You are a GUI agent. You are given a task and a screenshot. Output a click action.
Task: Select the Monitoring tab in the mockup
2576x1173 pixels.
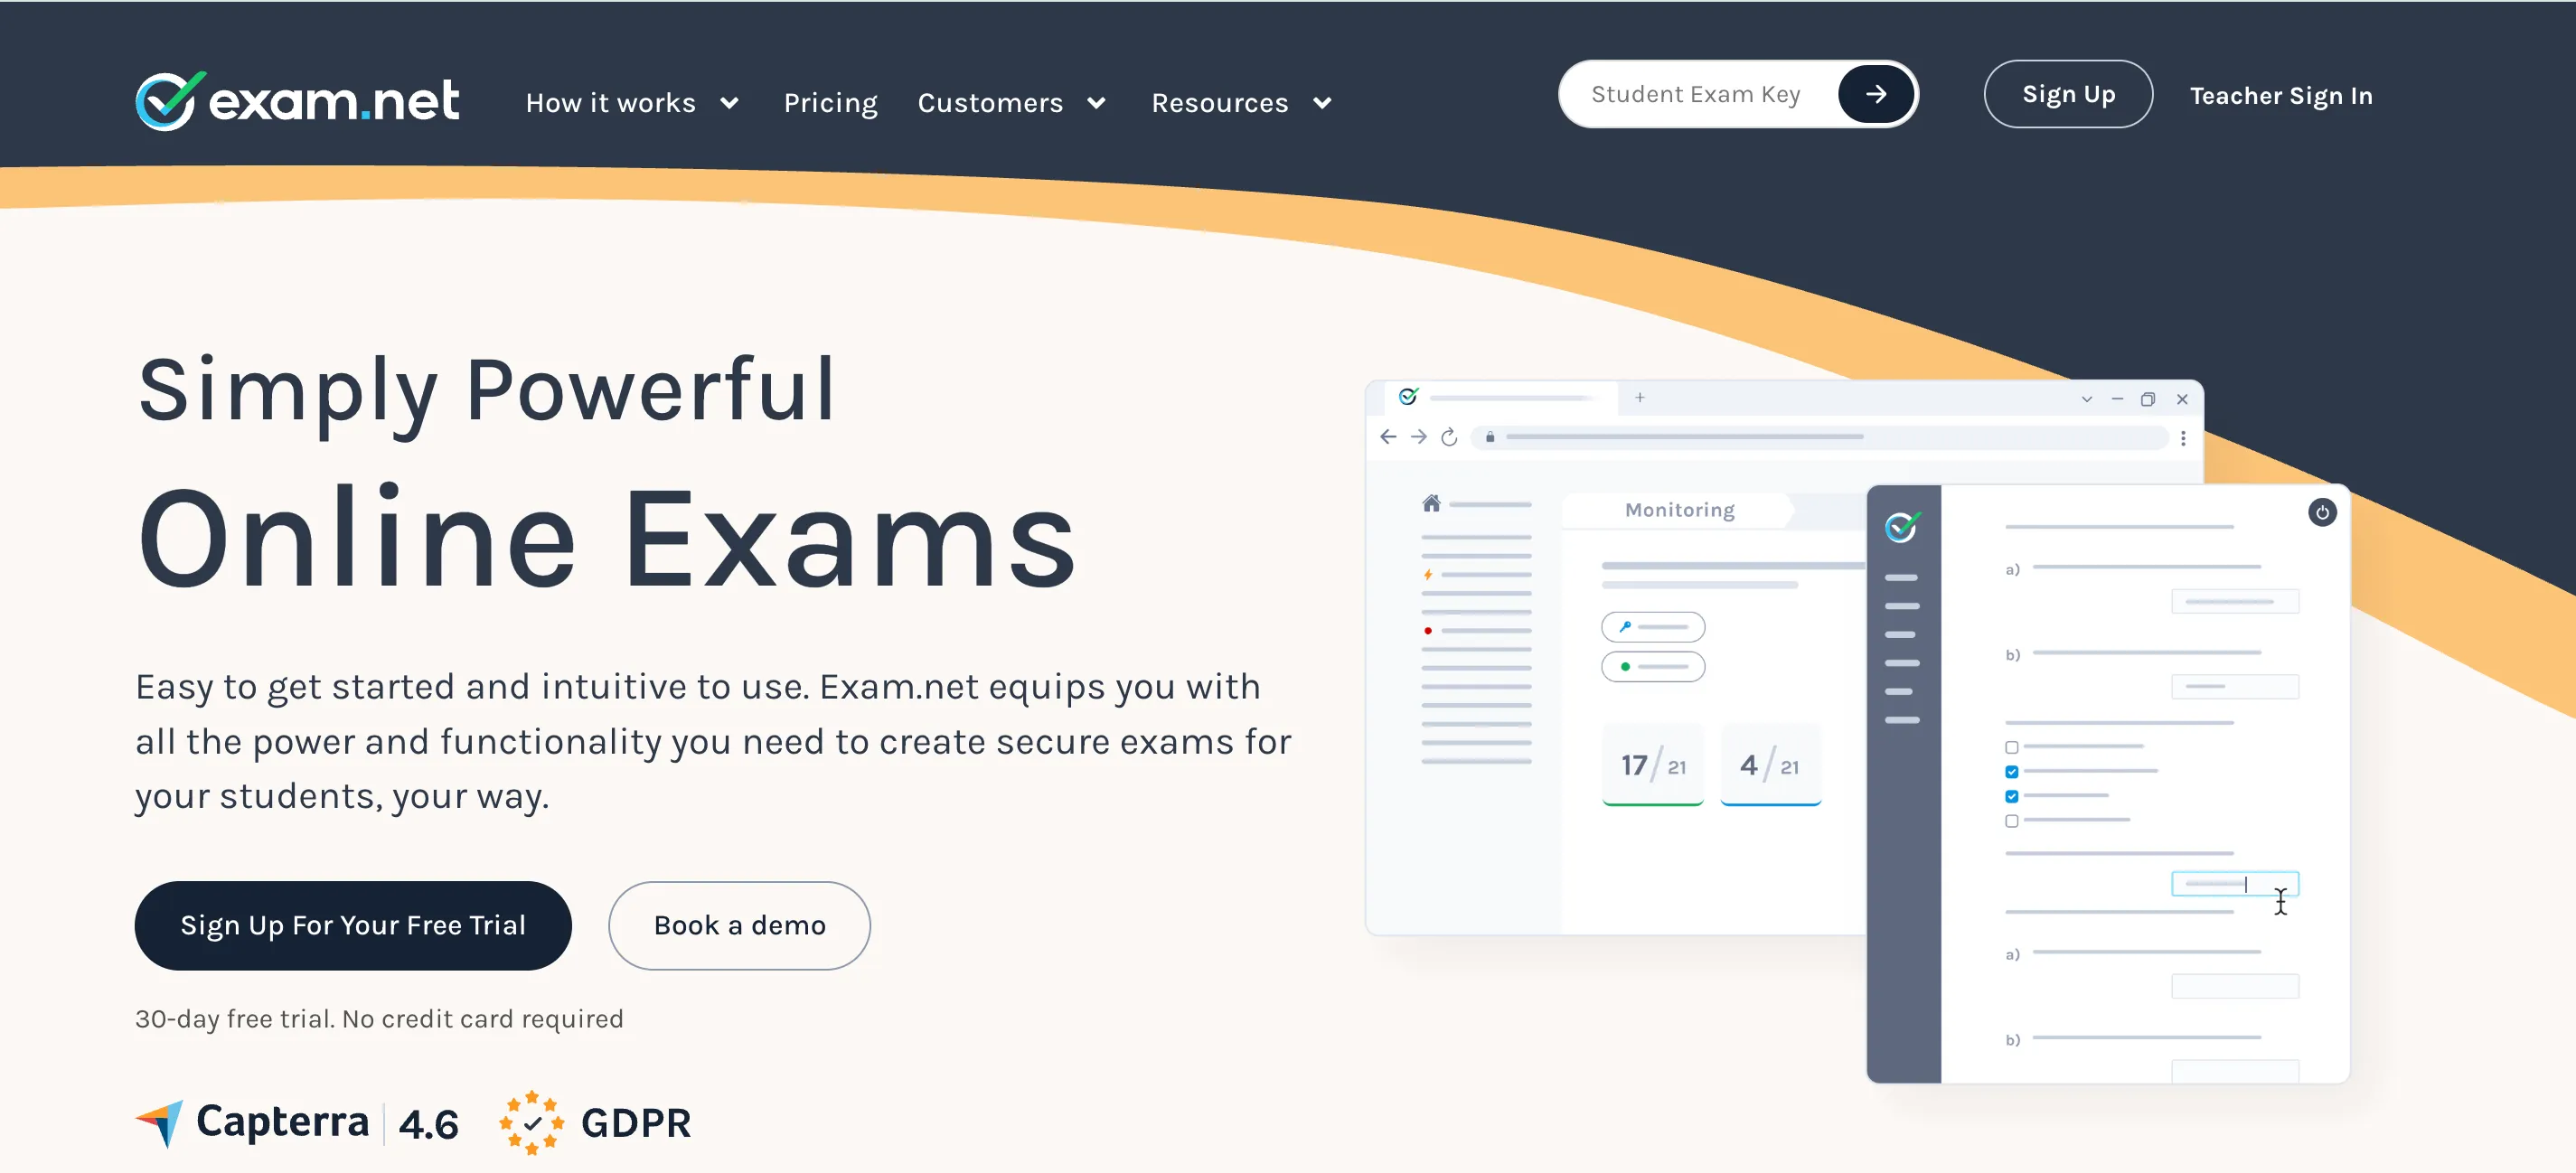coord(1679,510)
